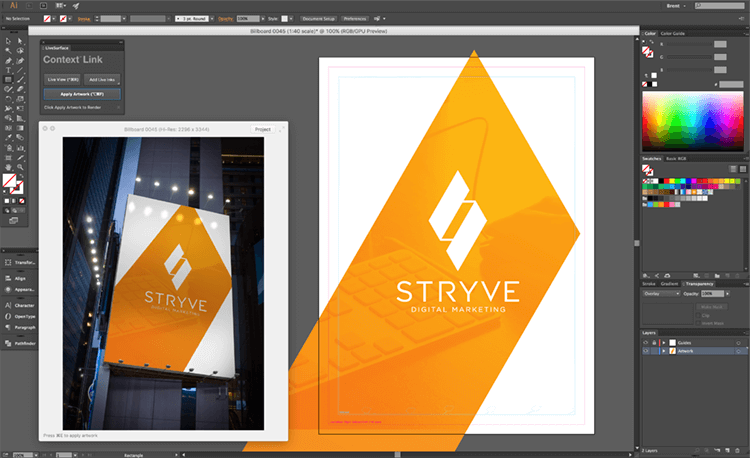Open Character panel from left dock

[x=20, y=305]
